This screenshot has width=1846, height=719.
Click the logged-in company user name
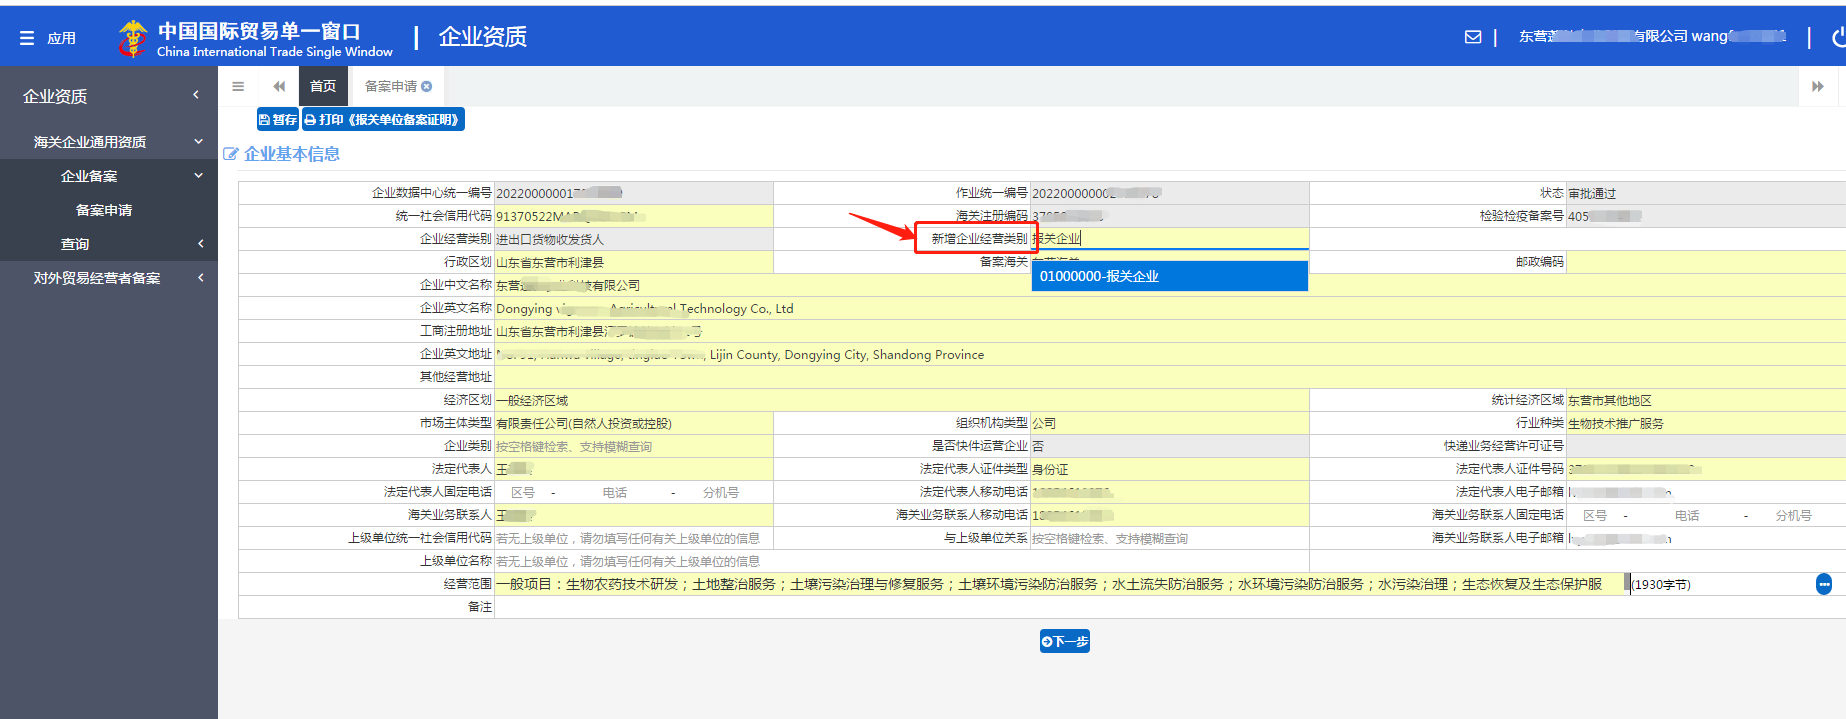point(1652,36)
